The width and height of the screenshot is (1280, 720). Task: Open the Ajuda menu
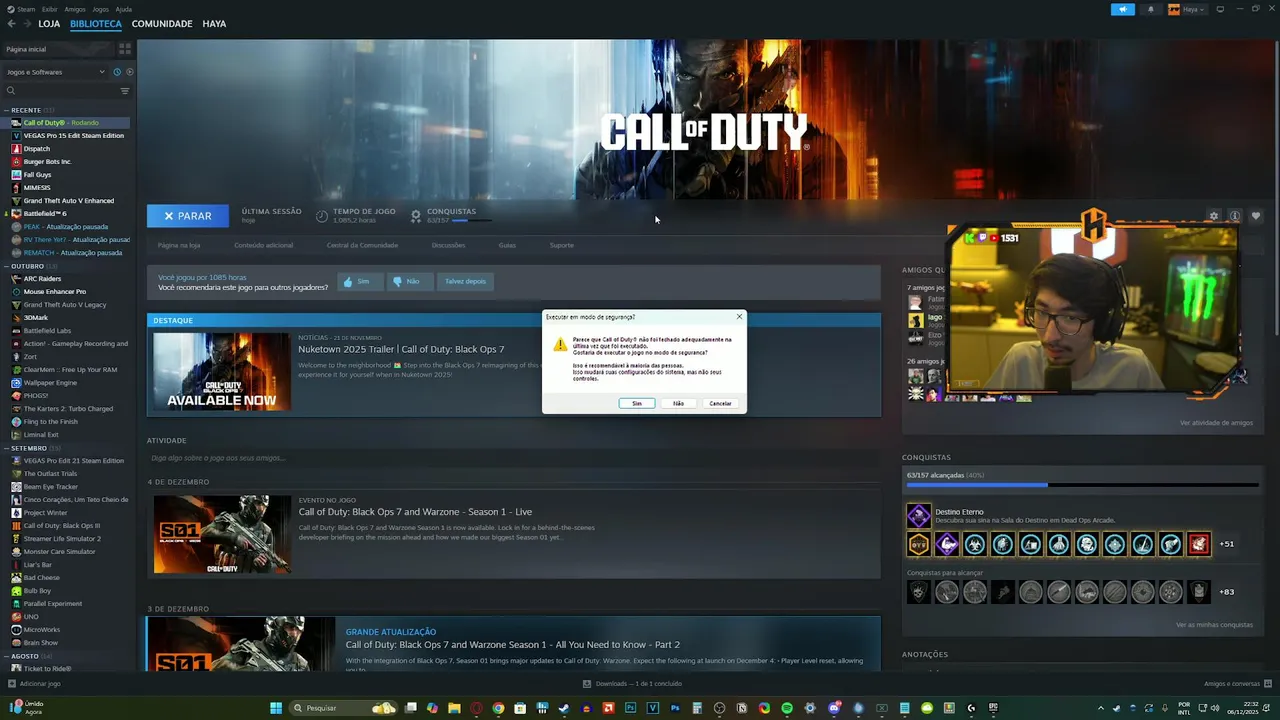coord(124,9)
